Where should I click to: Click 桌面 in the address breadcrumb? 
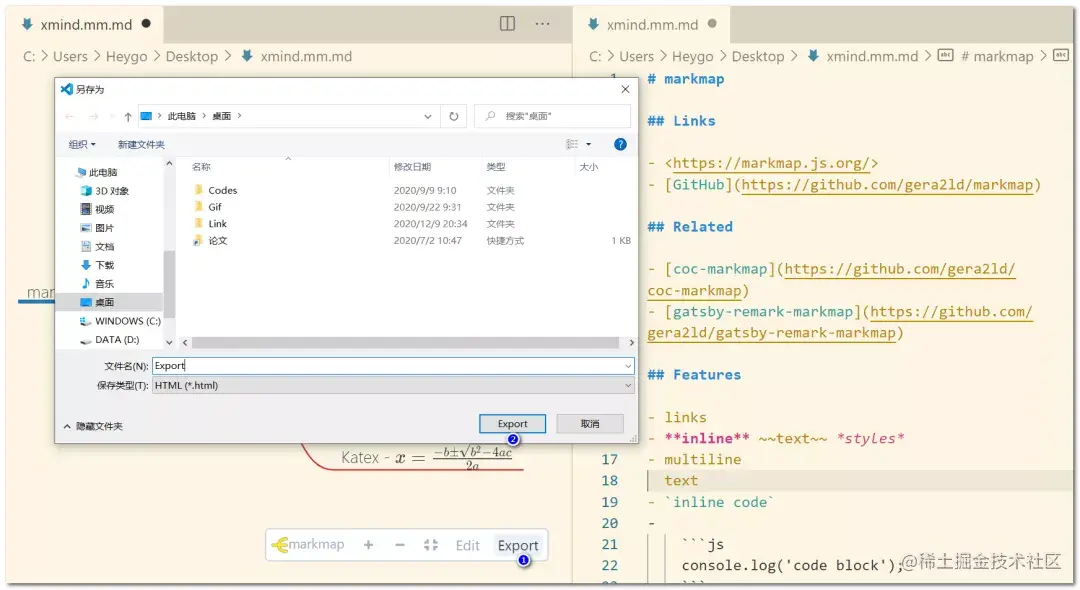pos(221,116)
